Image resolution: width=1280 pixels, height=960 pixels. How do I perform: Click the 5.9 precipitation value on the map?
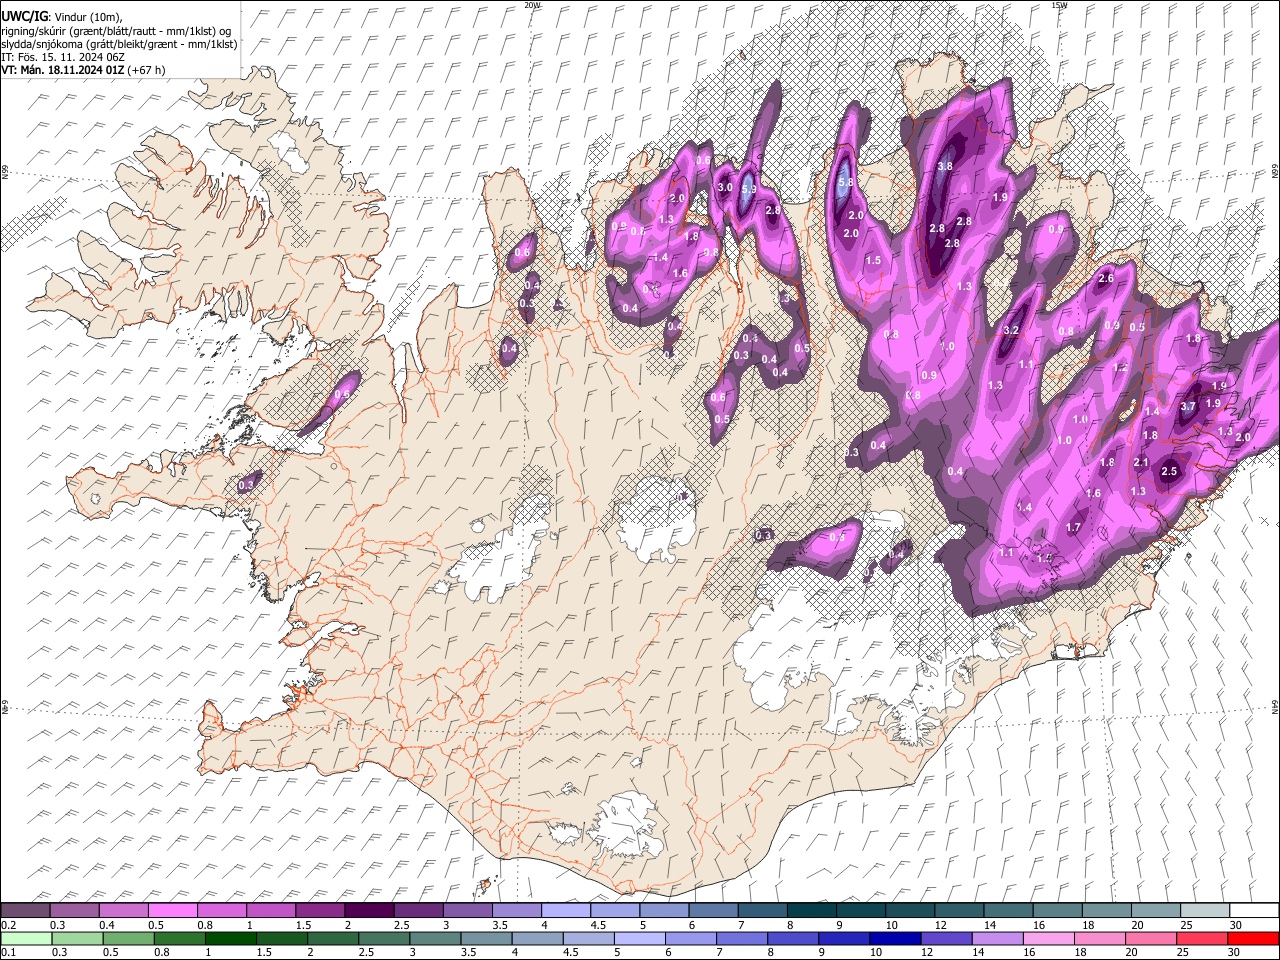[749, 188]
